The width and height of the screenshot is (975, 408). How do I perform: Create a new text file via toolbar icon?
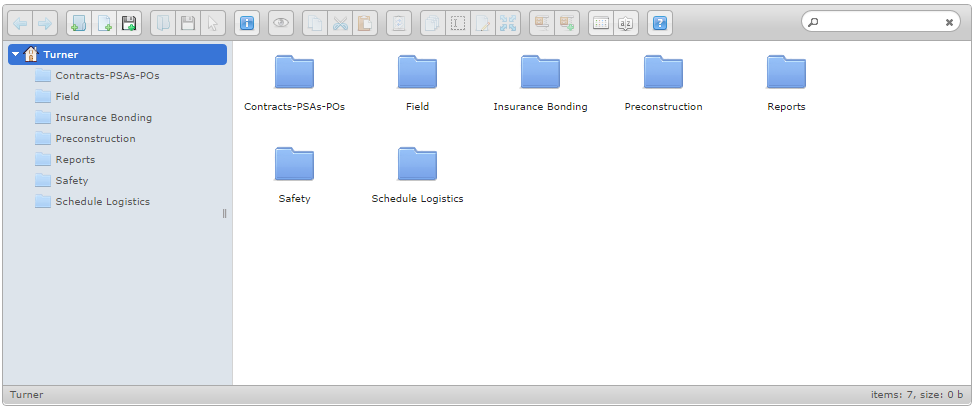pyautogui.click(x=104, y=24)
